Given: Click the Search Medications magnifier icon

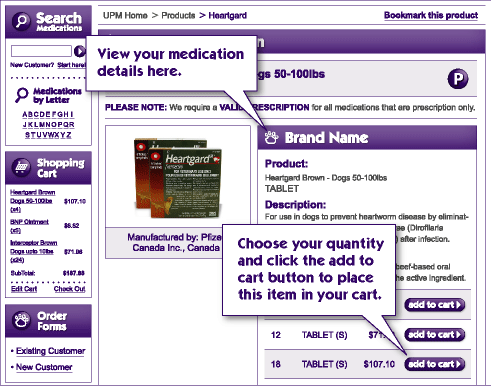Looking at the screenshot, I should coord(21,21).
